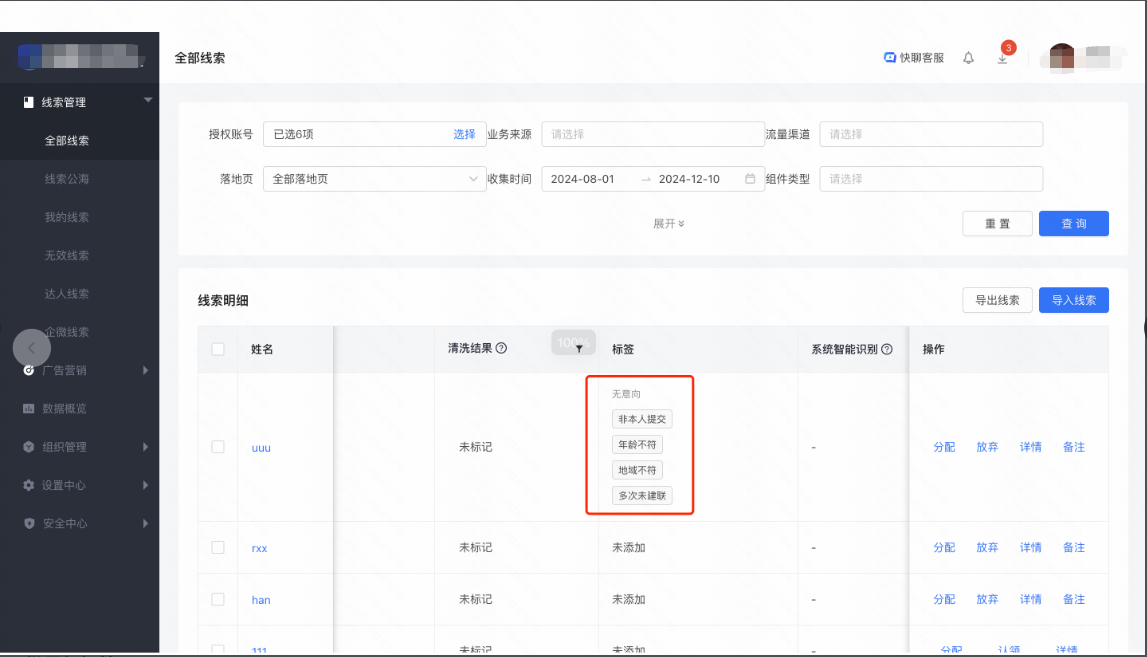The width and height of the screenshot is (1147, 657).
Task: Click the blue 查询 search button
Action: (1073, 223)
